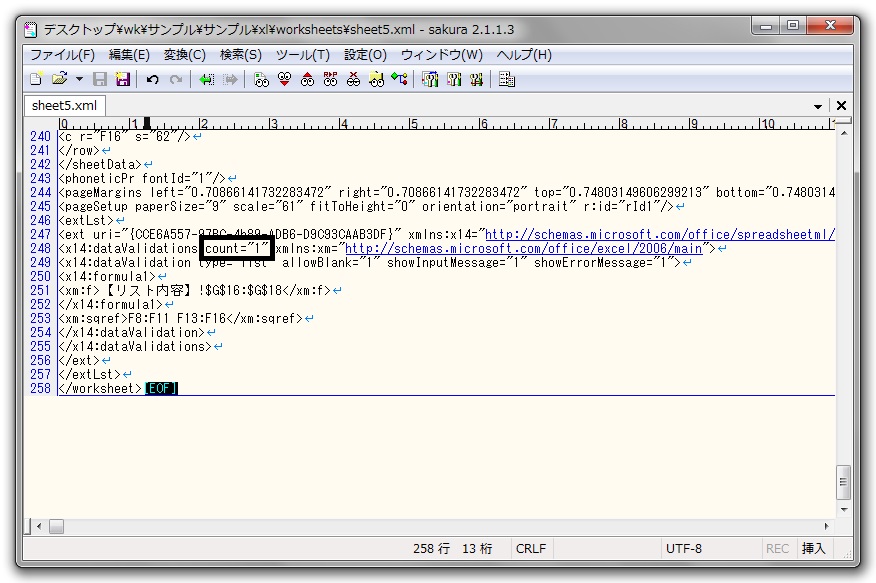Image resolution: width=876 pixels, height=583 pixels.
Task: Open the outline analysis icon
Action: click(399, 79)
